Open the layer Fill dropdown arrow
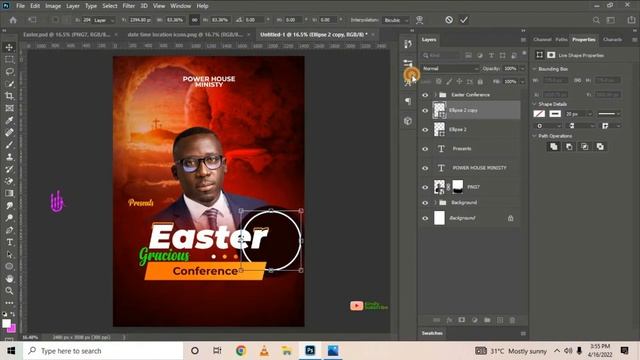The height and width of the screenshot is (360, 640). click(522, 82)
